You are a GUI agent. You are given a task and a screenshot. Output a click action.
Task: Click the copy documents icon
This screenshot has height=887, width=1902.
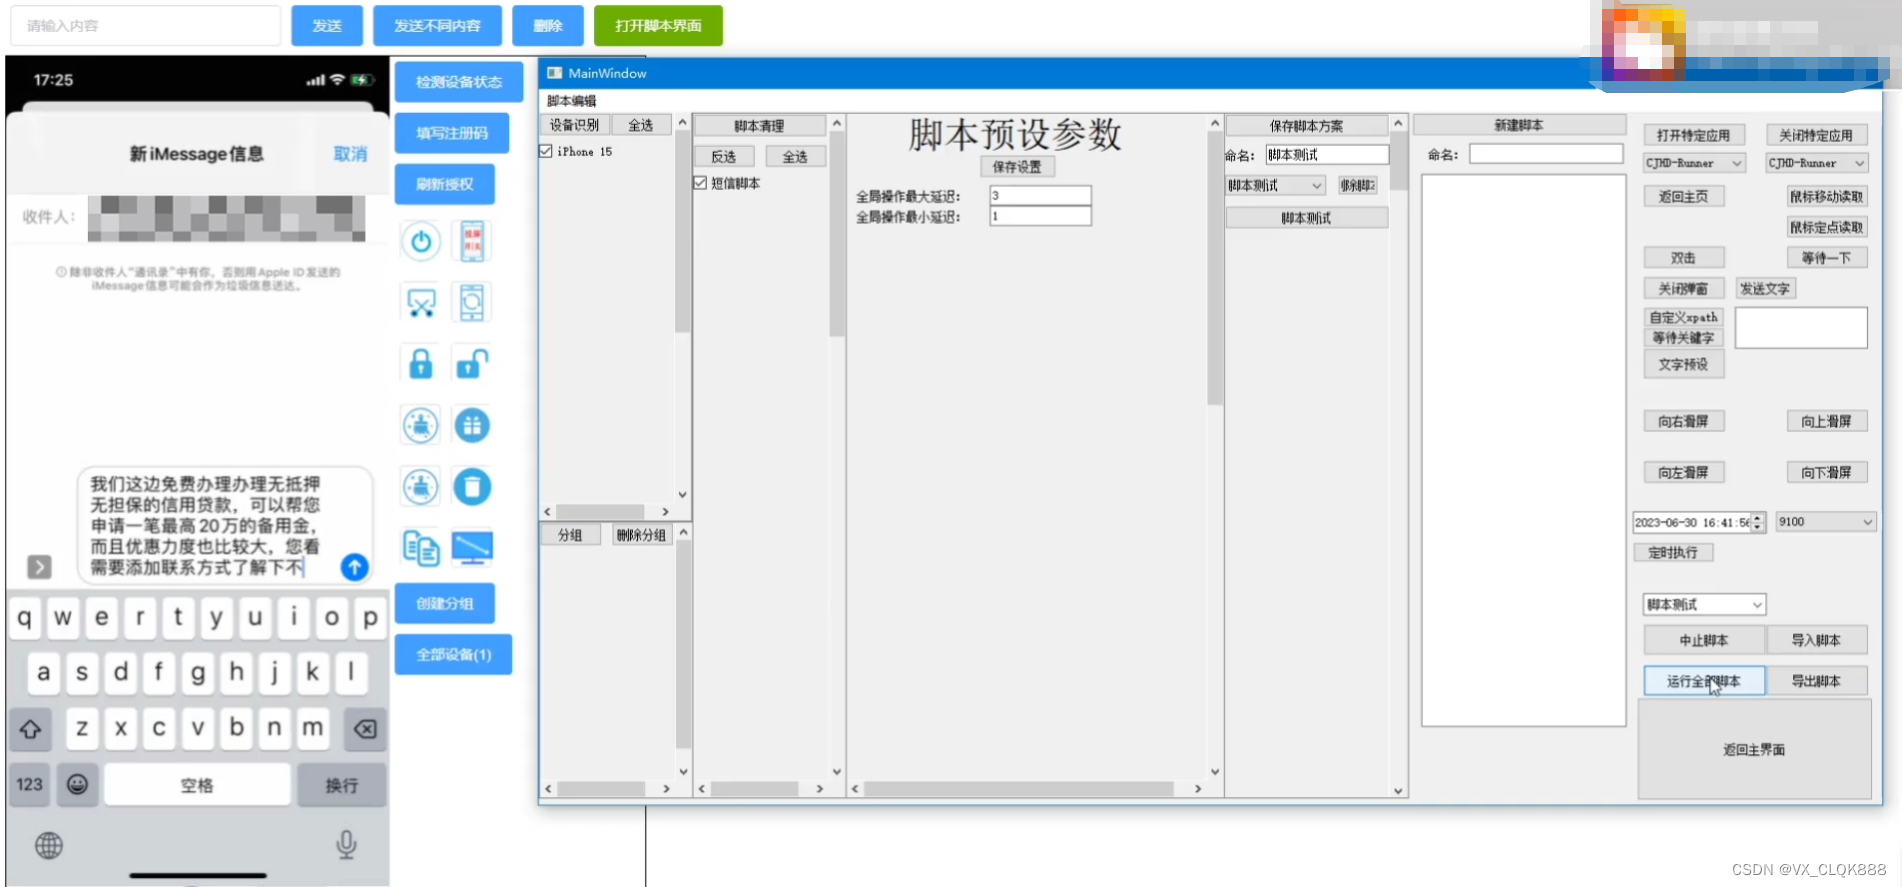[x=421, y=548]
